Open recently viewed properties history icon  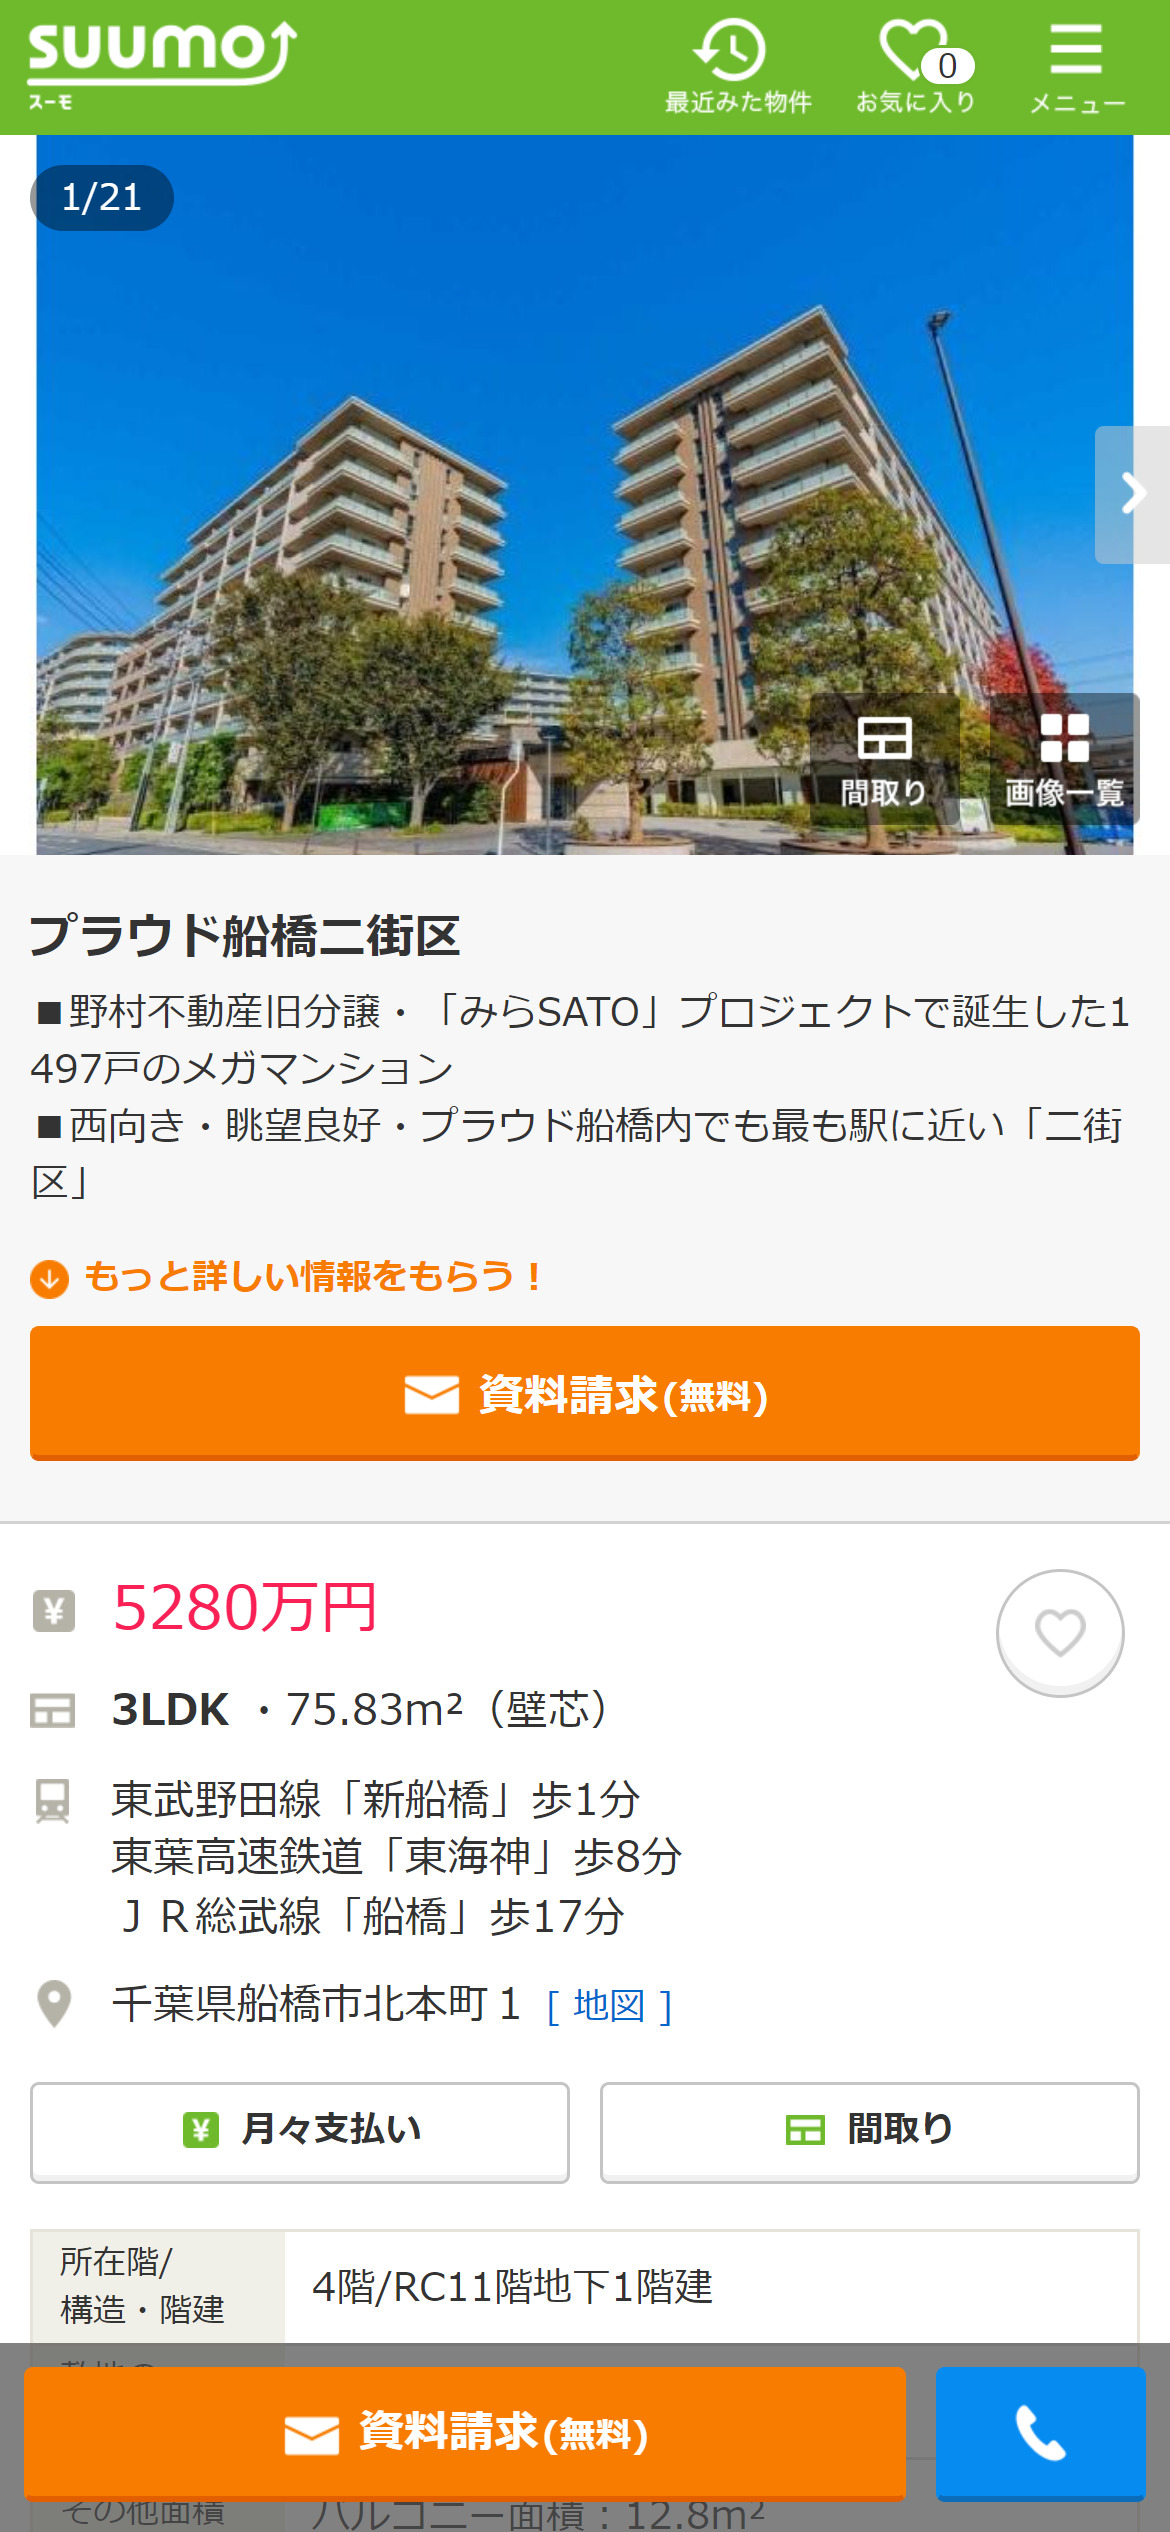[x=737, y=66]
